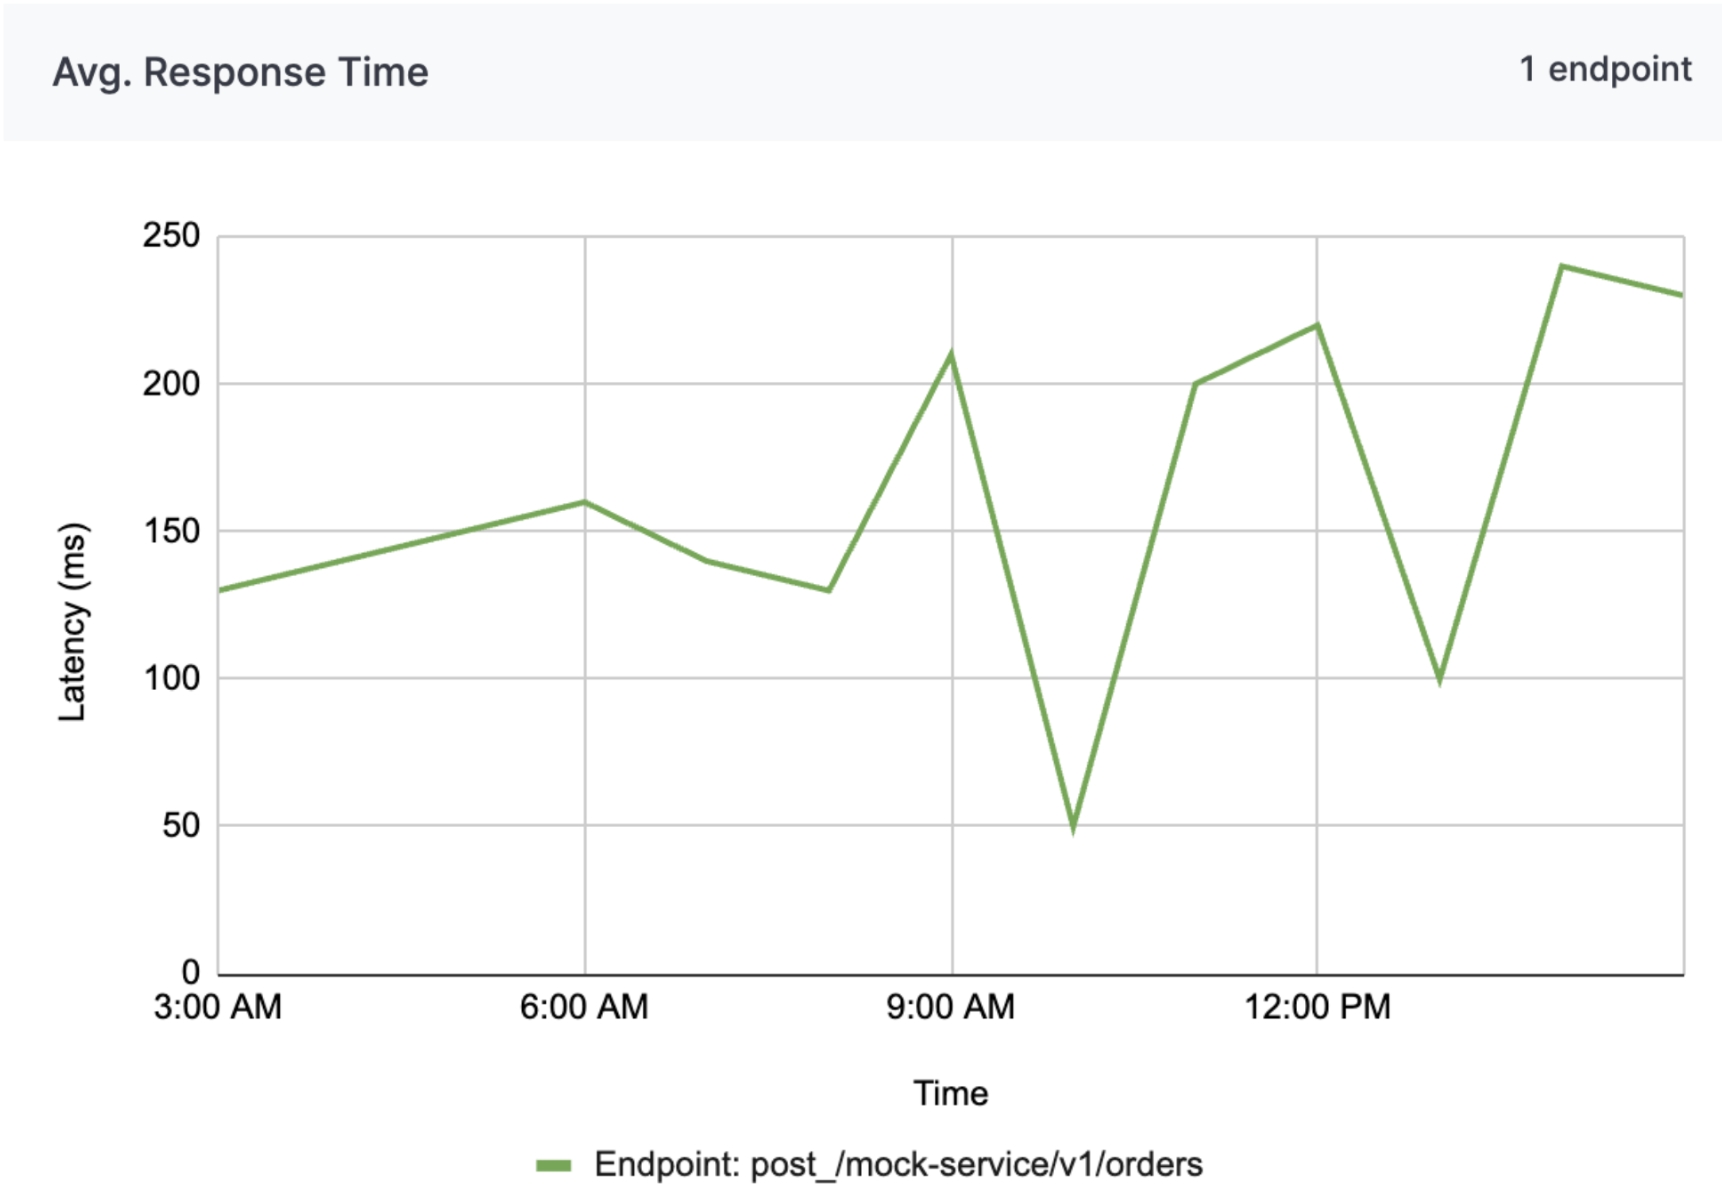Select the lowest data point near 50 ms
This screenshot has width=1722, height=1204.
pyautogui.click(x=1073, y=826)
